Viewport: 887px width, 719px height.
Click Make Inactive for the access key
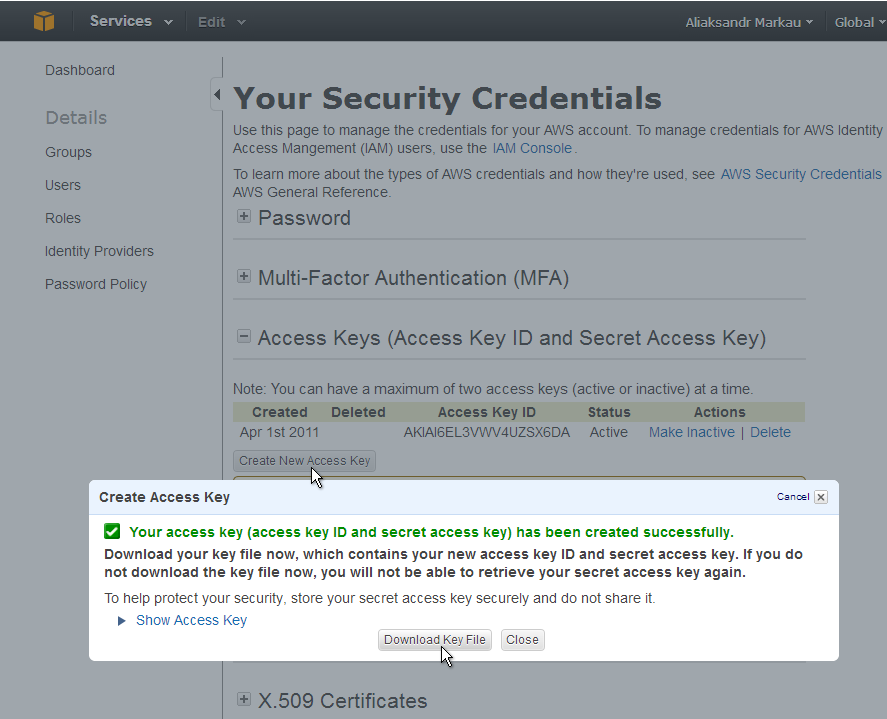(x=692, y=432)
